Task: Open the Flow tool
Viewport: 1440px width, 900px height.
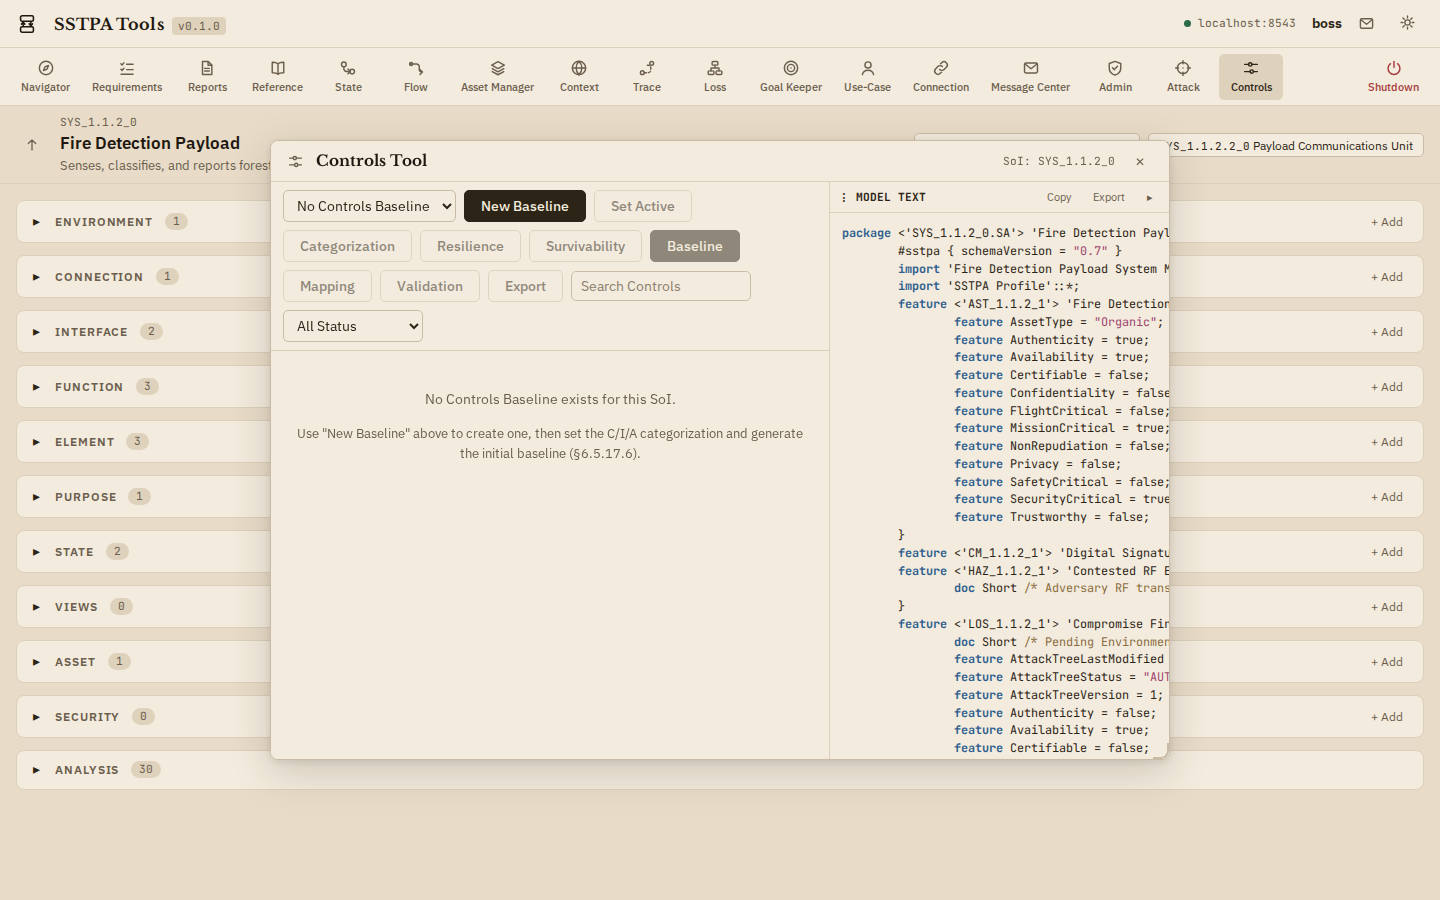Action: pos(416,77)
